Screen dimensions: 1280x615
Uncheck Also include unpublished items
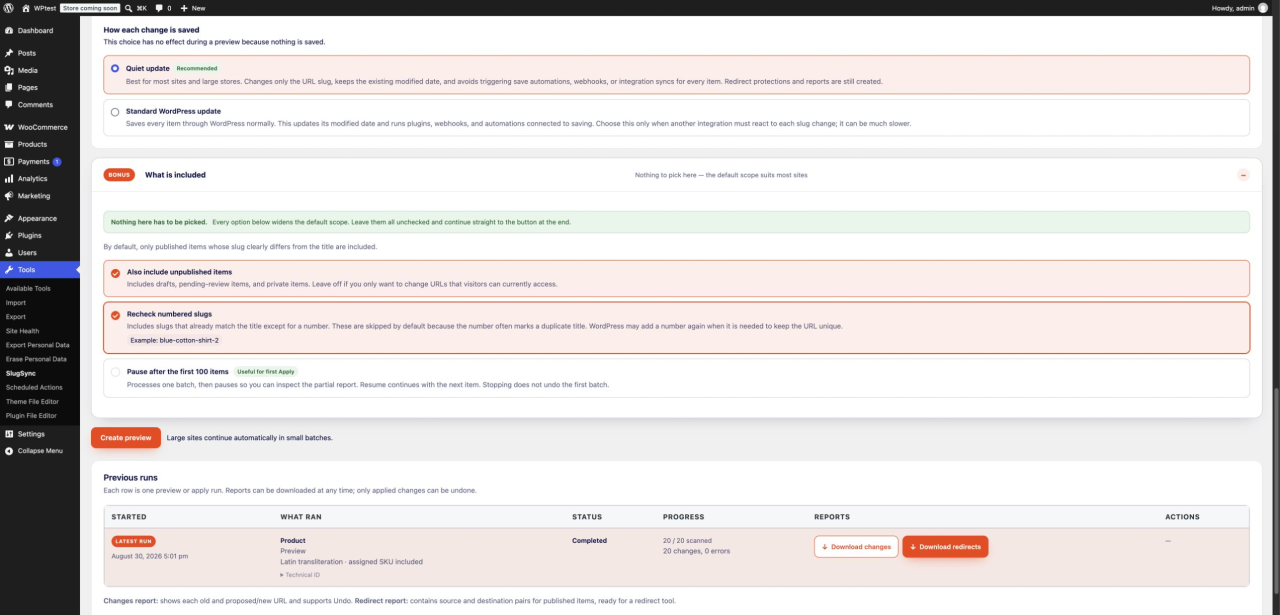coord(115,272)
